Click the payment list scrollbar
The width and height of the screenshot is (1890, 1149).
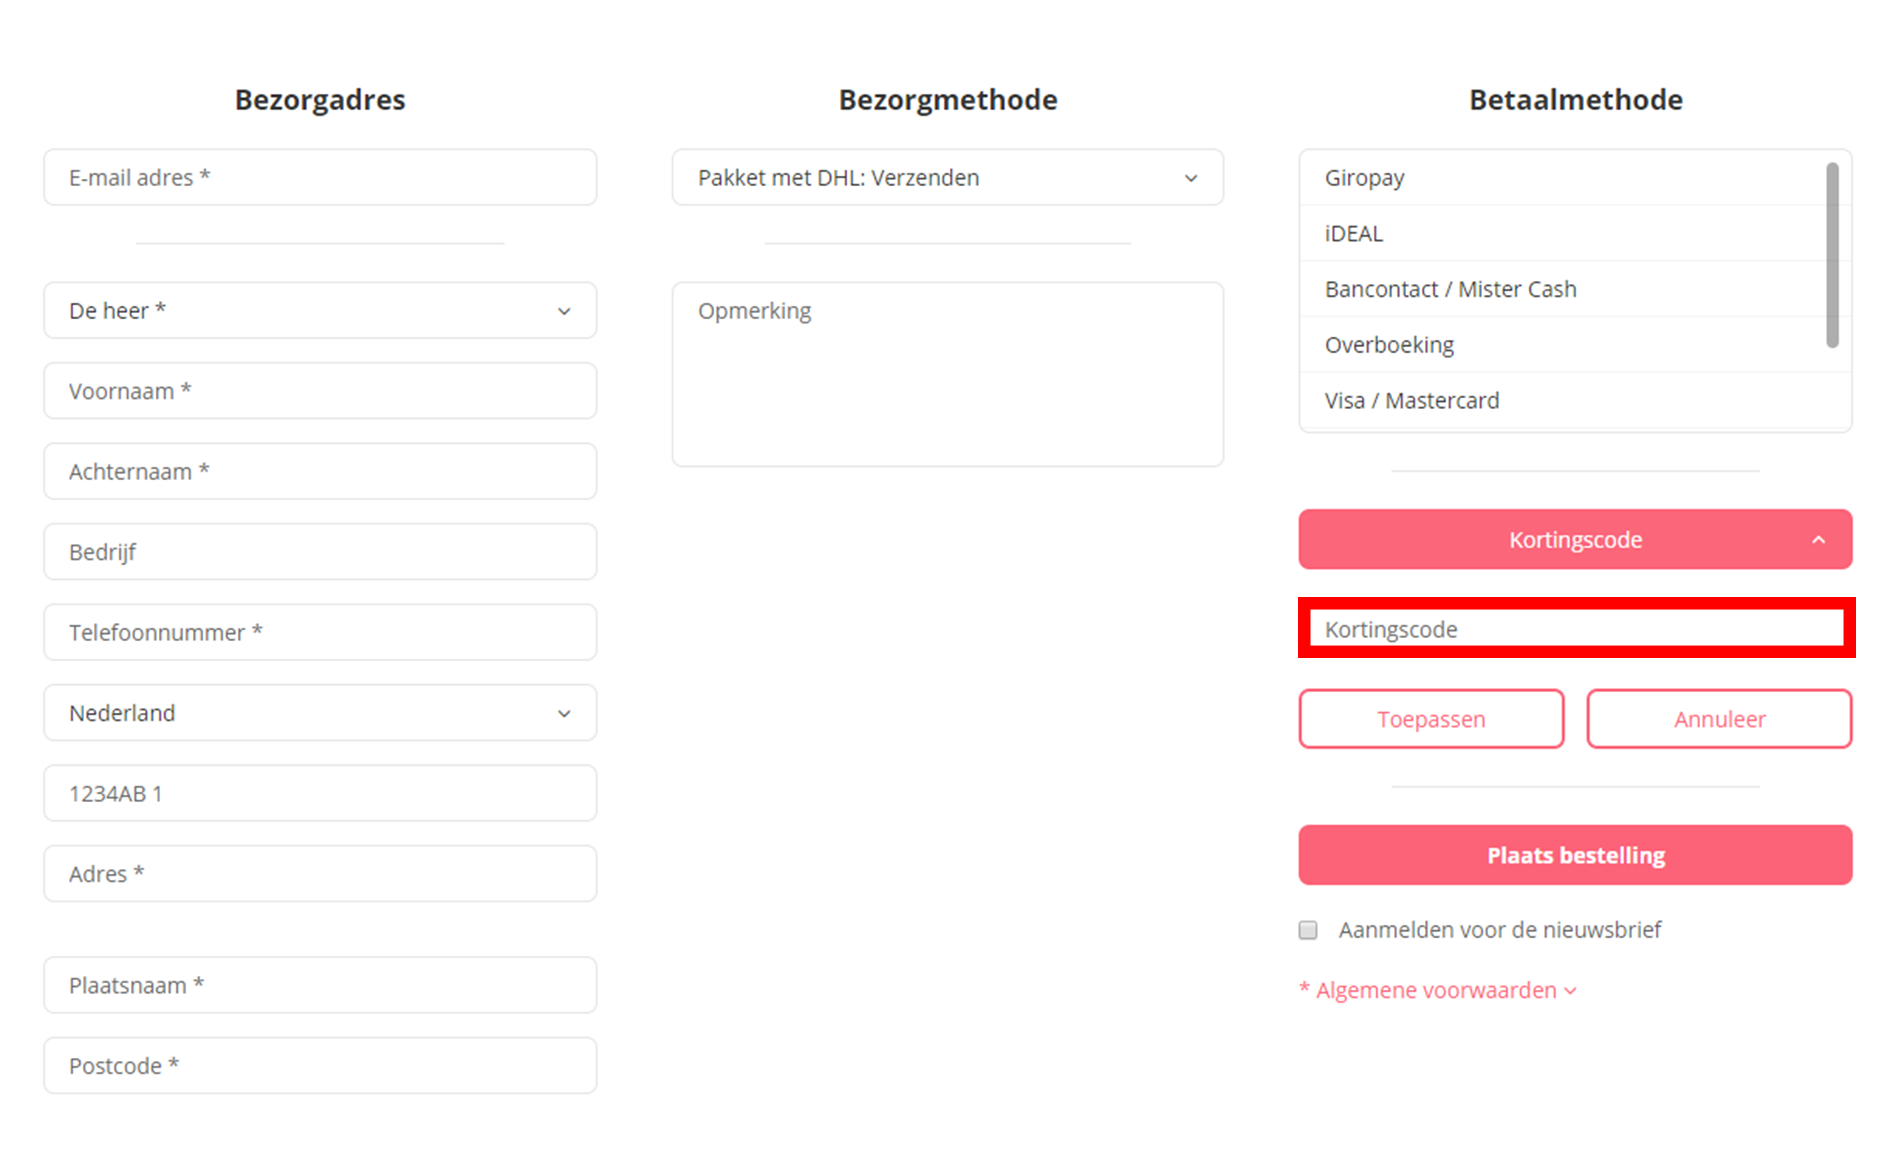pyautogui.click(x=1832, y=255)
